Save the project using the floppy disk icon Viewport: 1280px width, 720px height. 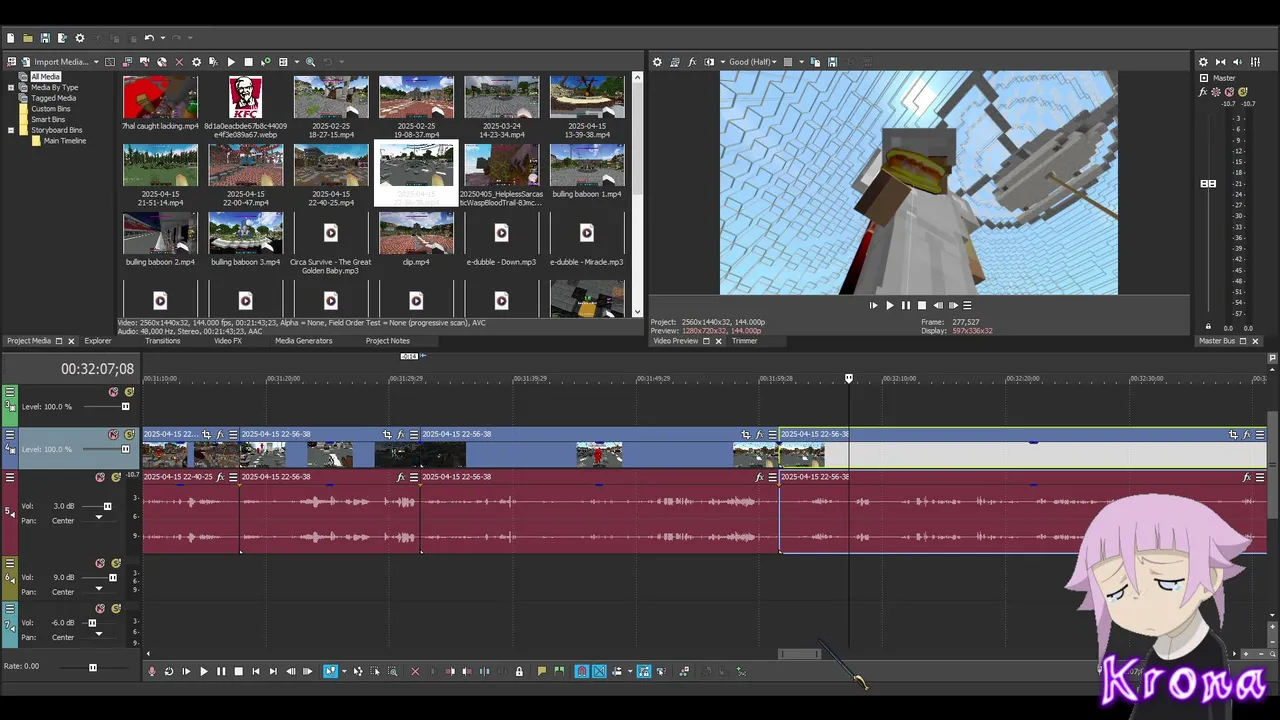pyautogui.click(x=45, y=38)
